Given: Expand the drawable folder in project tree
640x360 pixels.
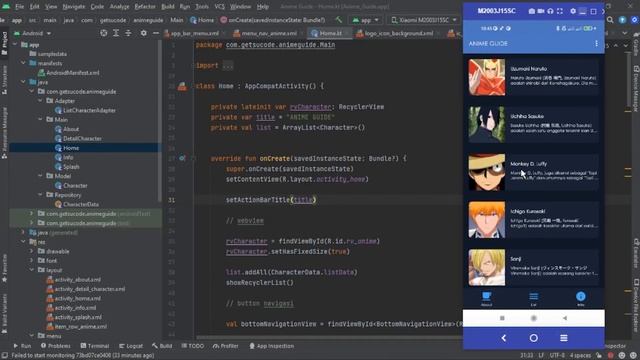Looking at the screenshot, I should pos(31,251).
